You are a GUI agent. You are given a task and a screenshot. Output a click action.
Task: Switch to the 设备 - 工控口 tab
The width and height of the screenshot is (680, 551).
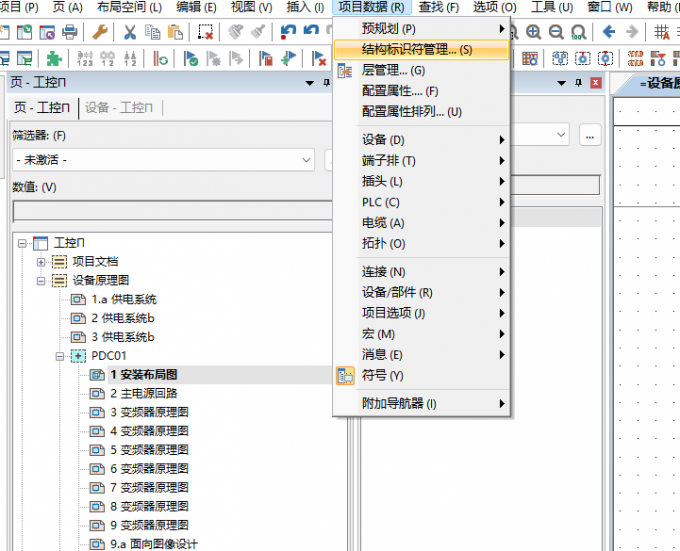point(119,107)
